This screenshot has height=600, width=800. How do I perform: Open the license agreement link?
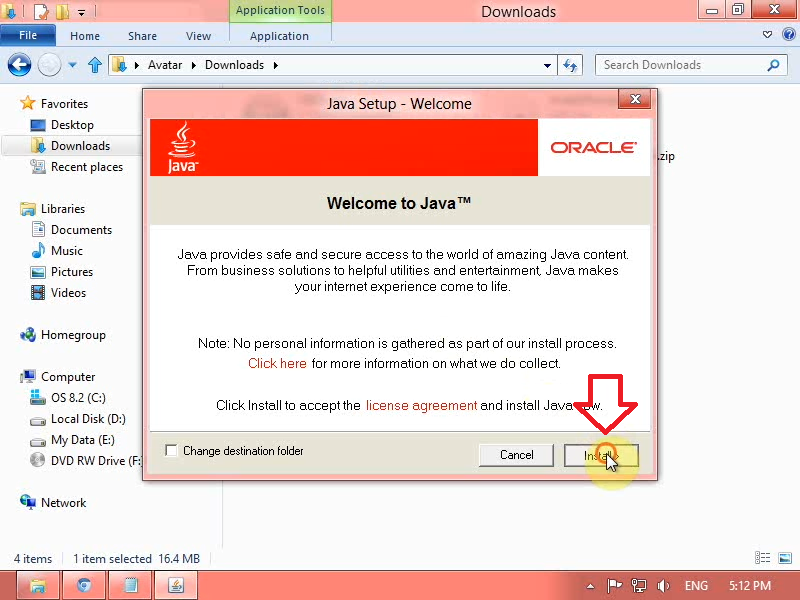421,405
